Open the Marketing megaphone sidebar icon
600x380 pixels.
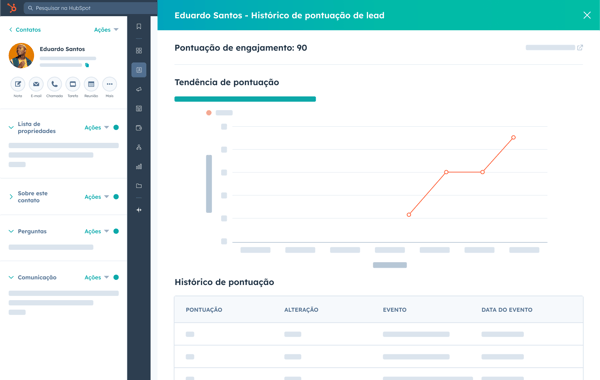tap(139, 89)
